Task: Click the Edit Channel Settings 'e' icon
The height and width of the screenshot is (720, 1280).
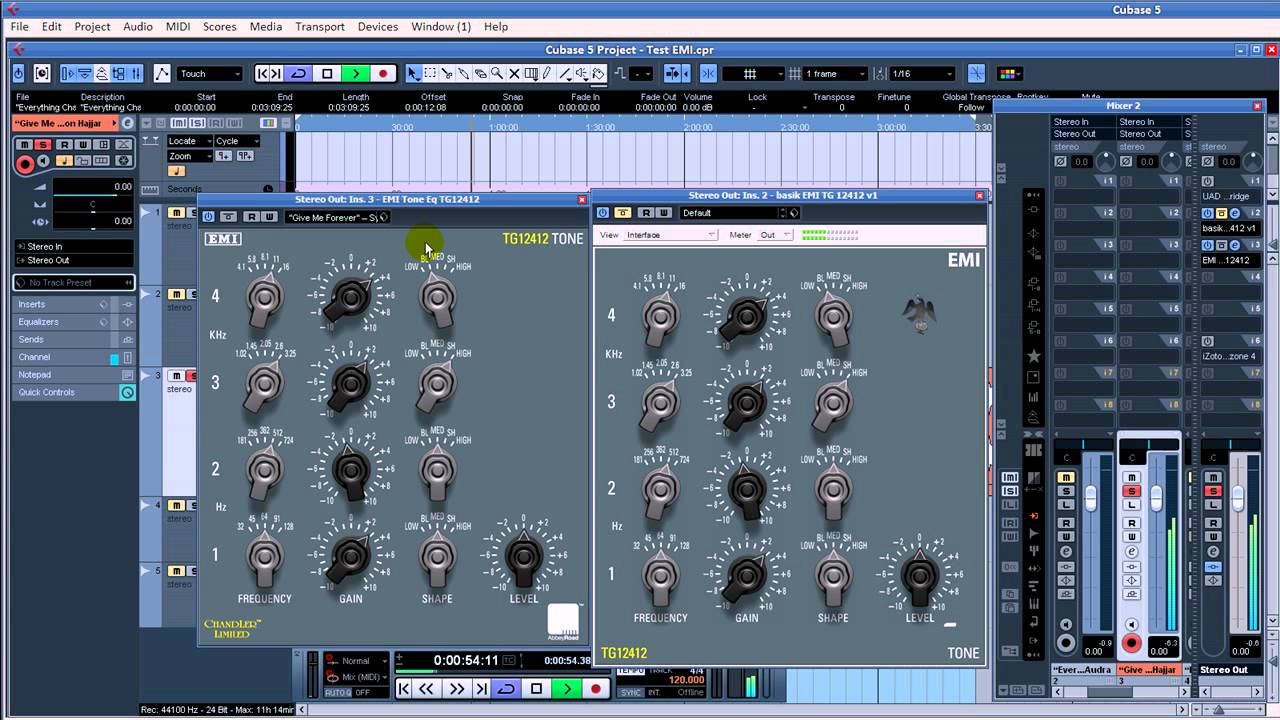Action: [x=128, y=123]
